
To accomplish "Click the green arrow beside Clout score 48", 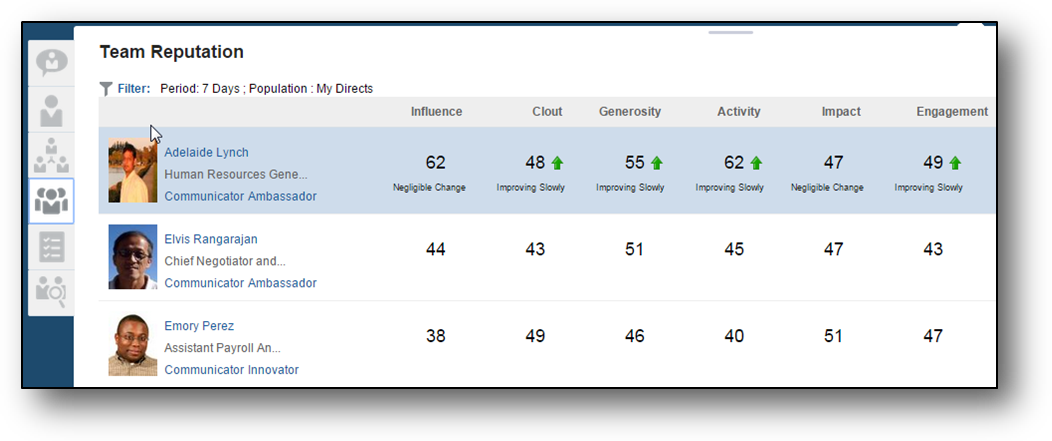I will click(557, 163).
